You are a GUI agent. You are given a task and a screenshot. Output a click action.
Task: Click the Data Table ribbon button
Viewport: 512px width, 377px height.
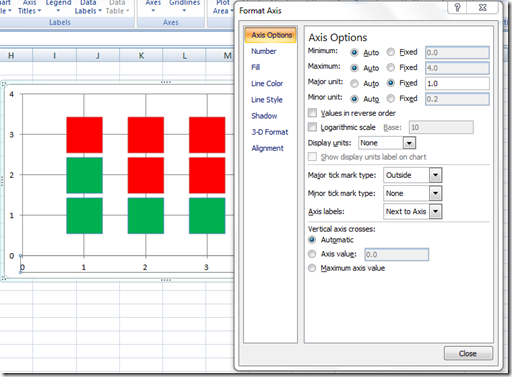coord(117,7)
